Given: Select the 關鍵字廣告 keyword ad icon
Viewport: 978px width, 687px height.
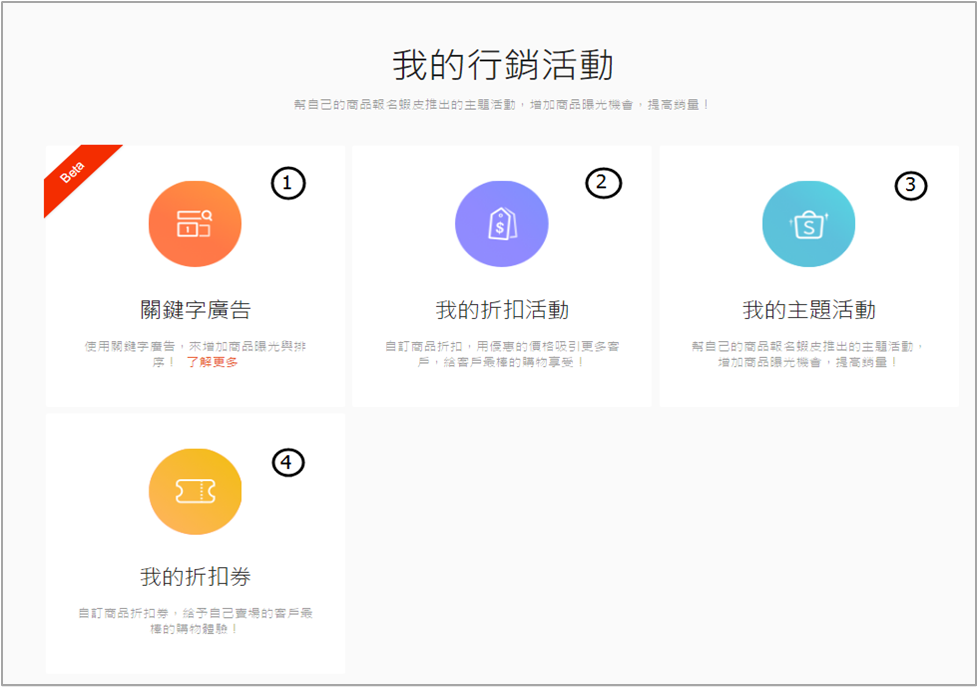Looking at the screenshot, I should click(195, 223).
